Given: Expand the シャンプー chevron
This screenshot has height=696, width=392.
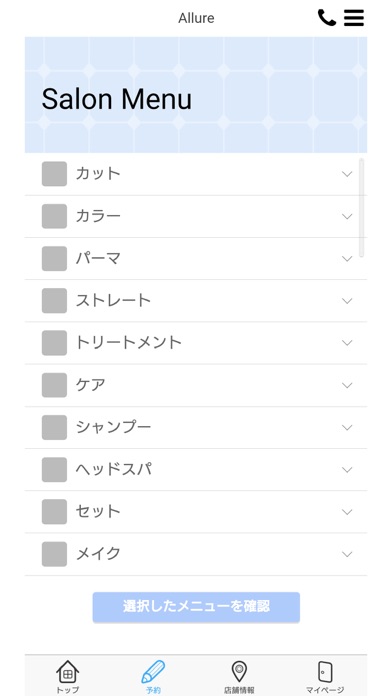Looking at the screenshot, I should pyautogui.click(x=347, y=427).
